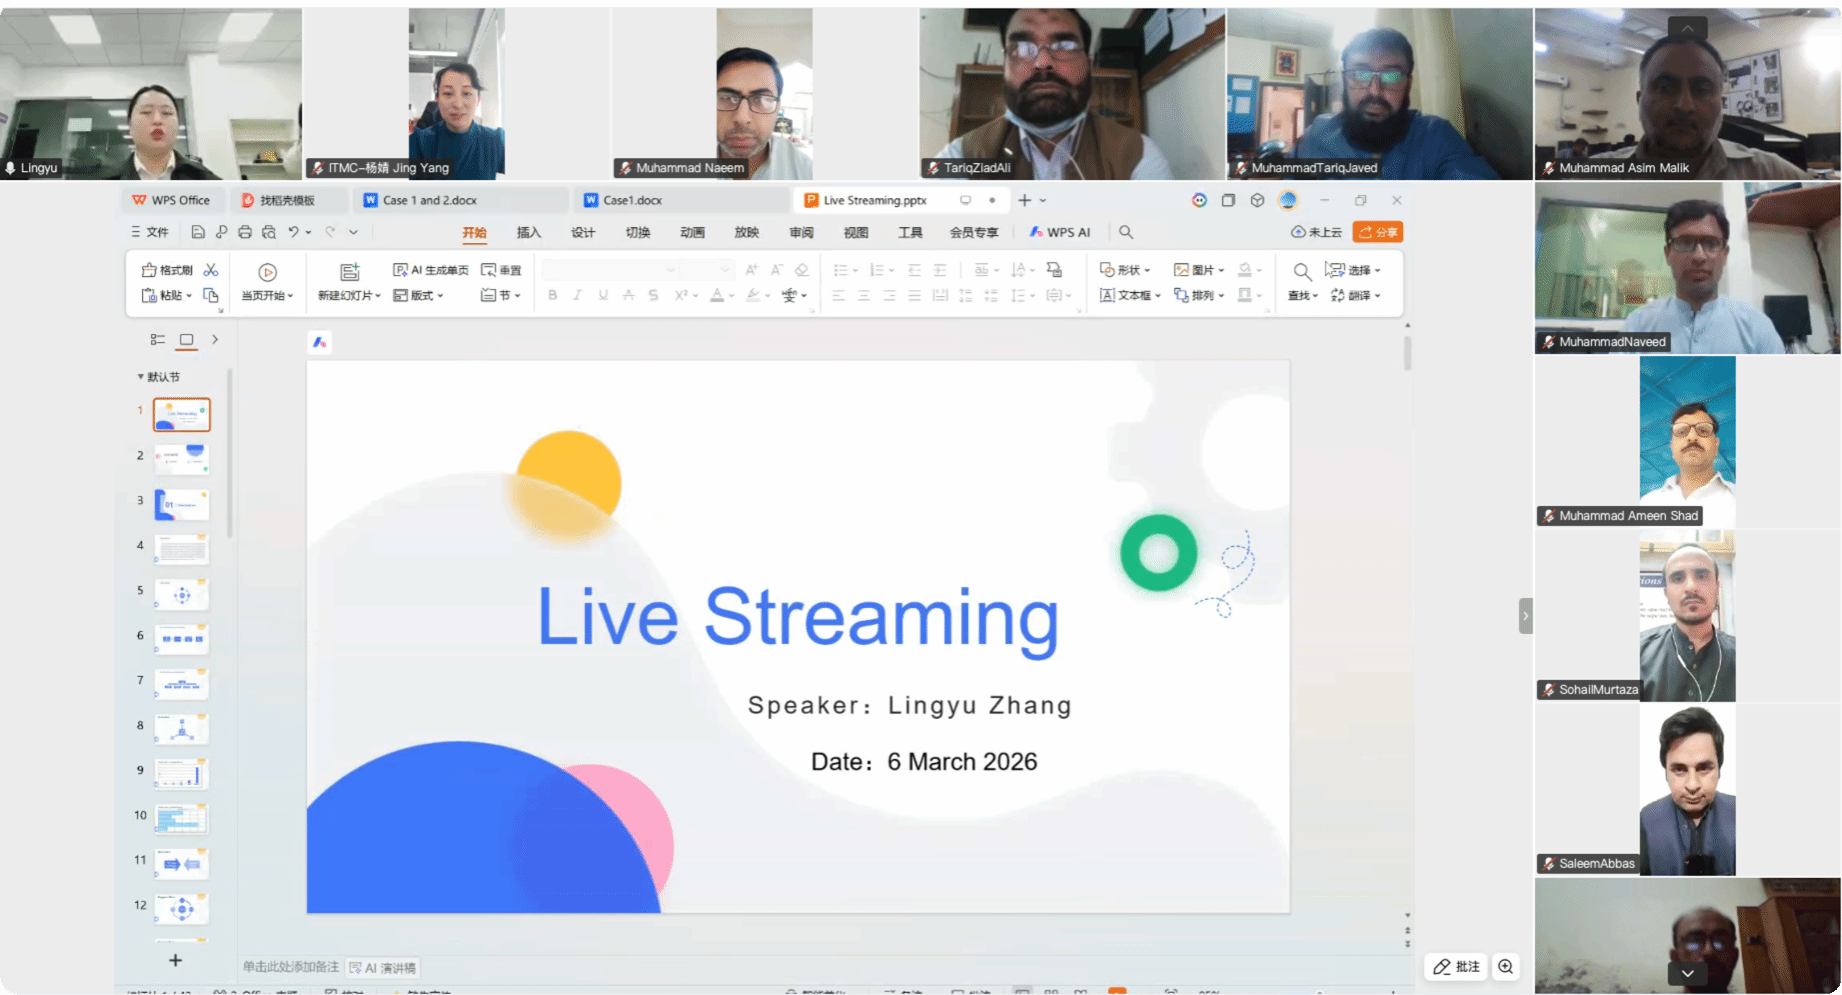Click the undo arrow icon

pos(293,232)
